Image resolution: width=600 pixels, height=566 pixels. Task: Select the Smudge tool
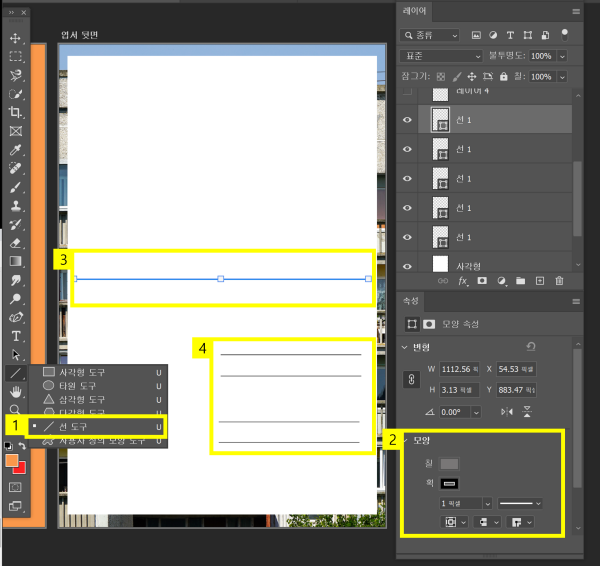point(15,280)
